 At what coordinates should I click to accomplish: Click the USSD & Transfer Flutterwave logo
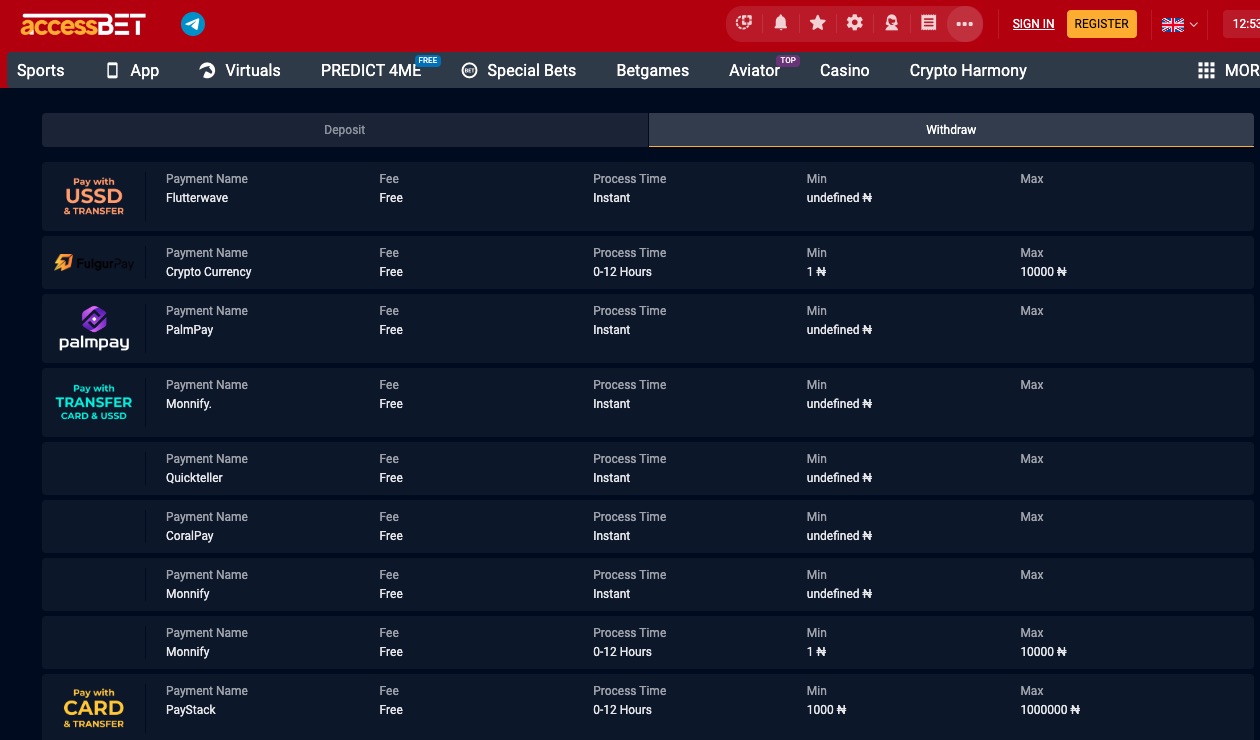tap(94, 196)
